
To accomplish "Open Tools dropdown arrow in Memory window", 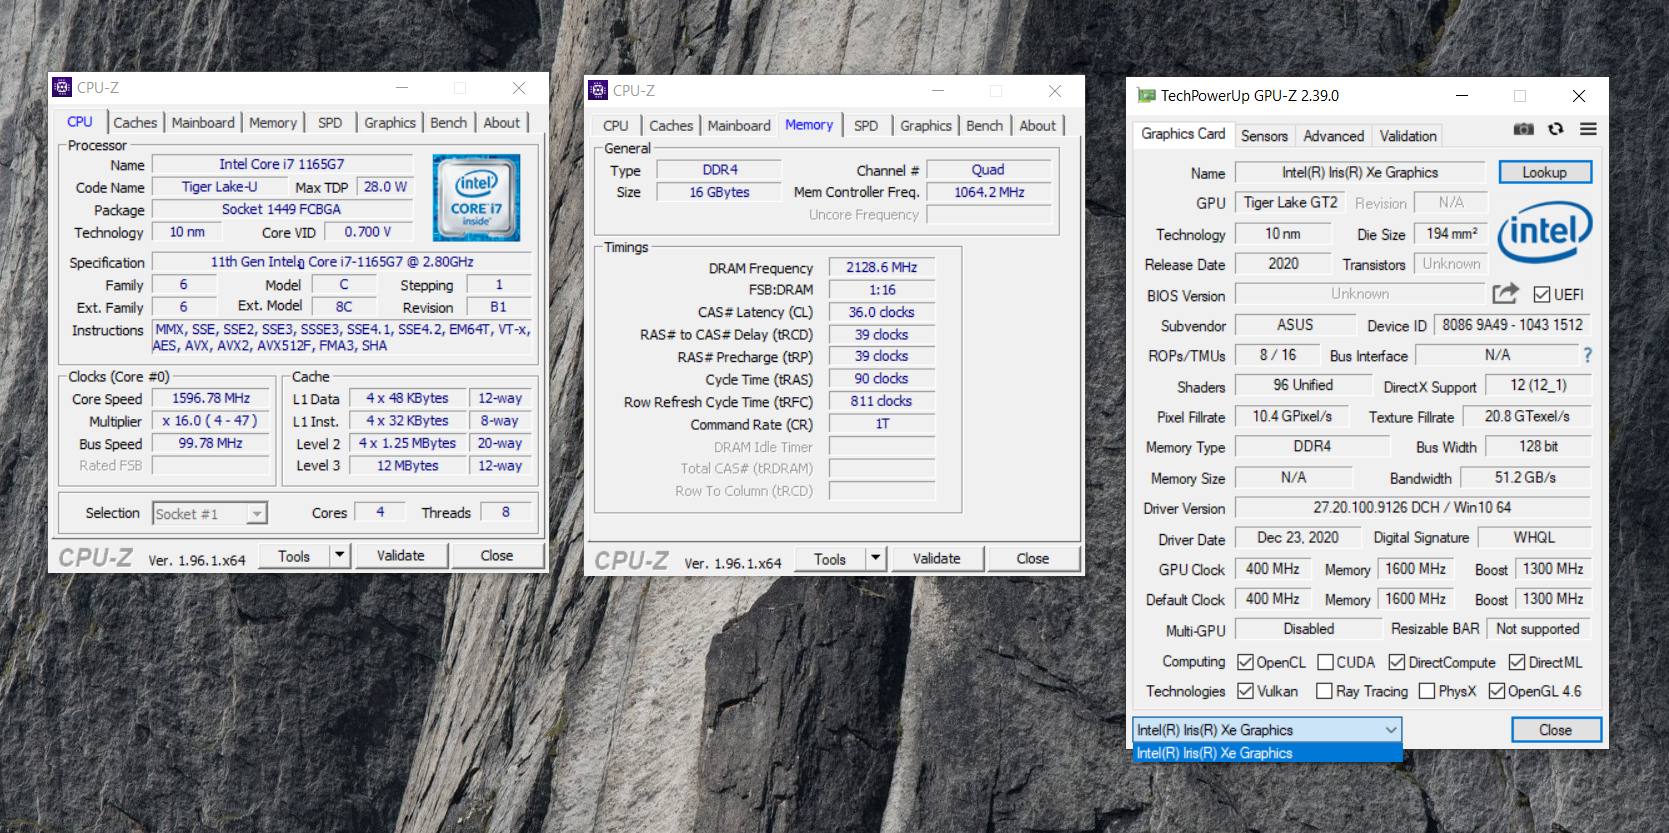I will (x=876, y=558).
